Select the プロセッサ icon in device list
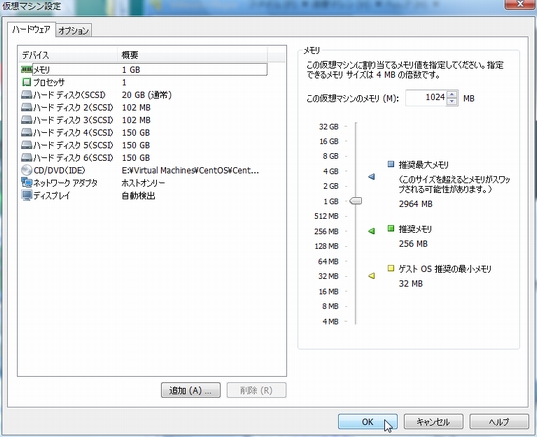The height and width of the screenshot is (437, 537). coord(26,82)
